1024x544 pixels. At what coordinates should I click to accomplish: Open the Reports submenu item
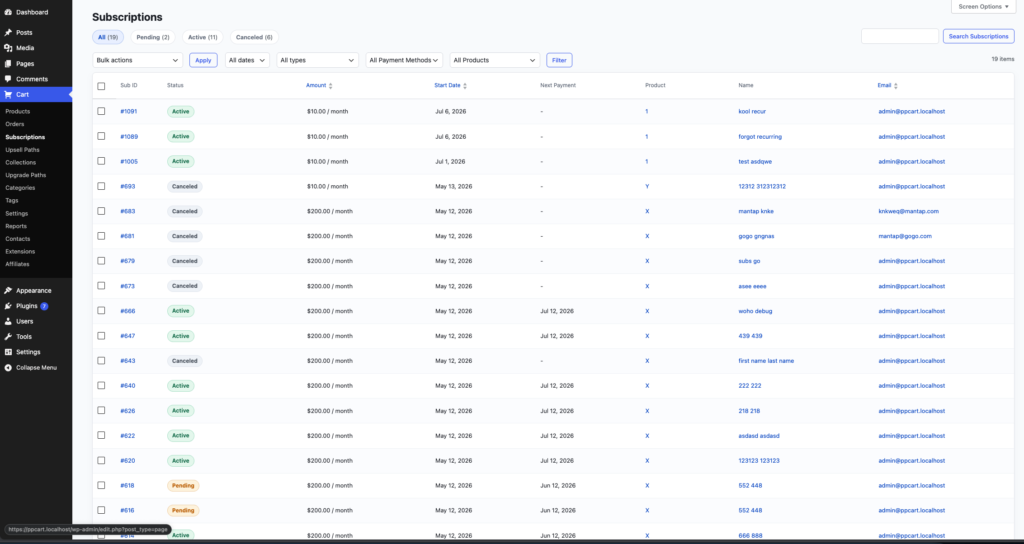(x=16, y=226)
